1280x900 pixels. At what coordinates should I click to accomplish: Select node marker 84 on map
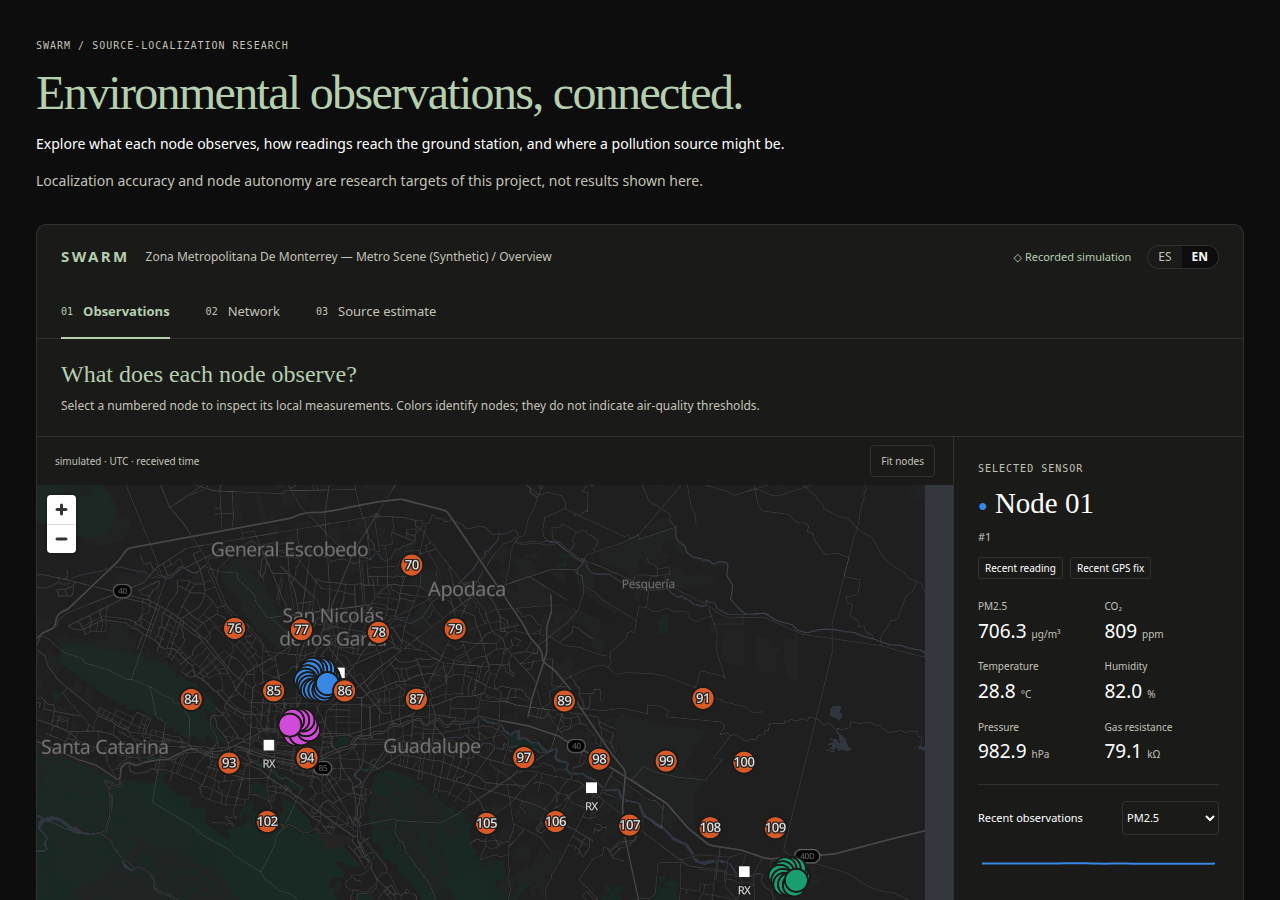(191, 699)
